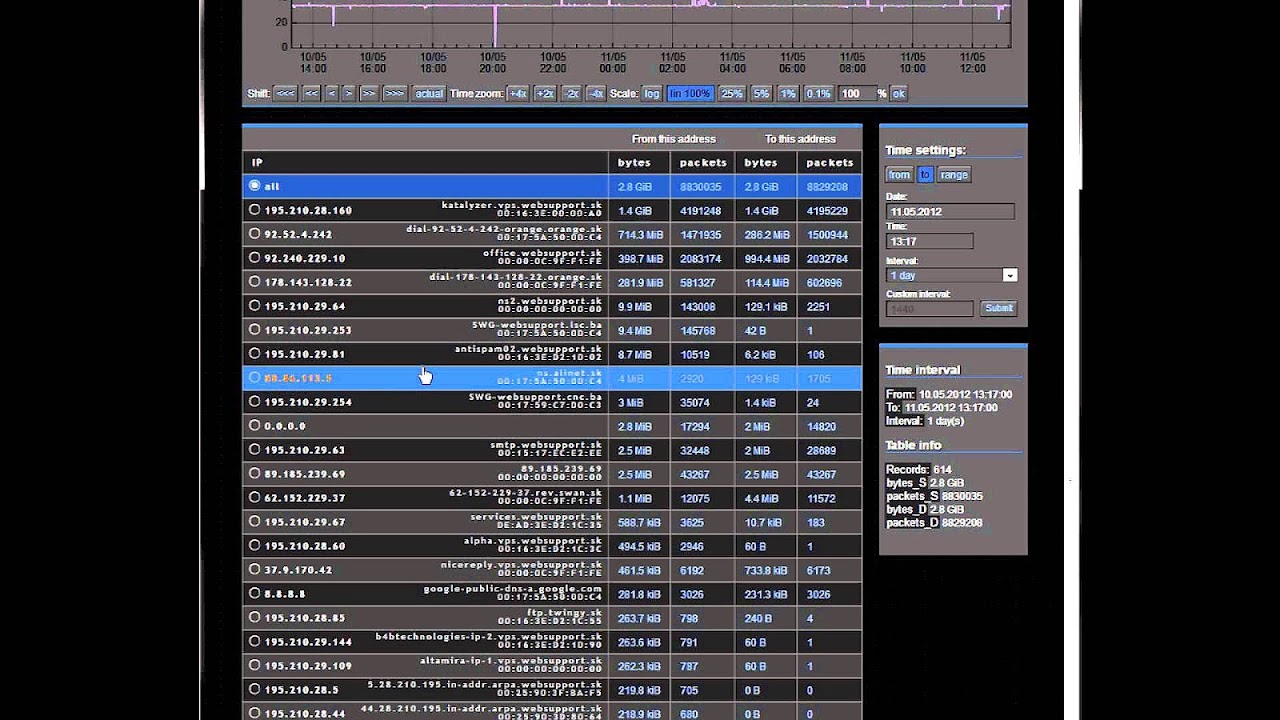The image size is (1280, 720).
Task: Set scale to 5%
Action: click(761, 93)
